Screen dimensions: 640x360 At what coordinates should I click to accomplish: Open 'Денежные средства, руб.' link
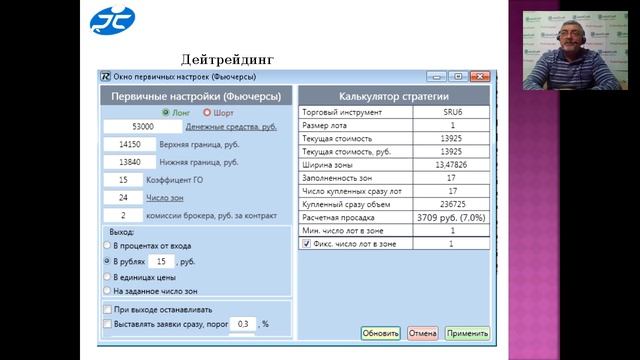pos(231,127)
